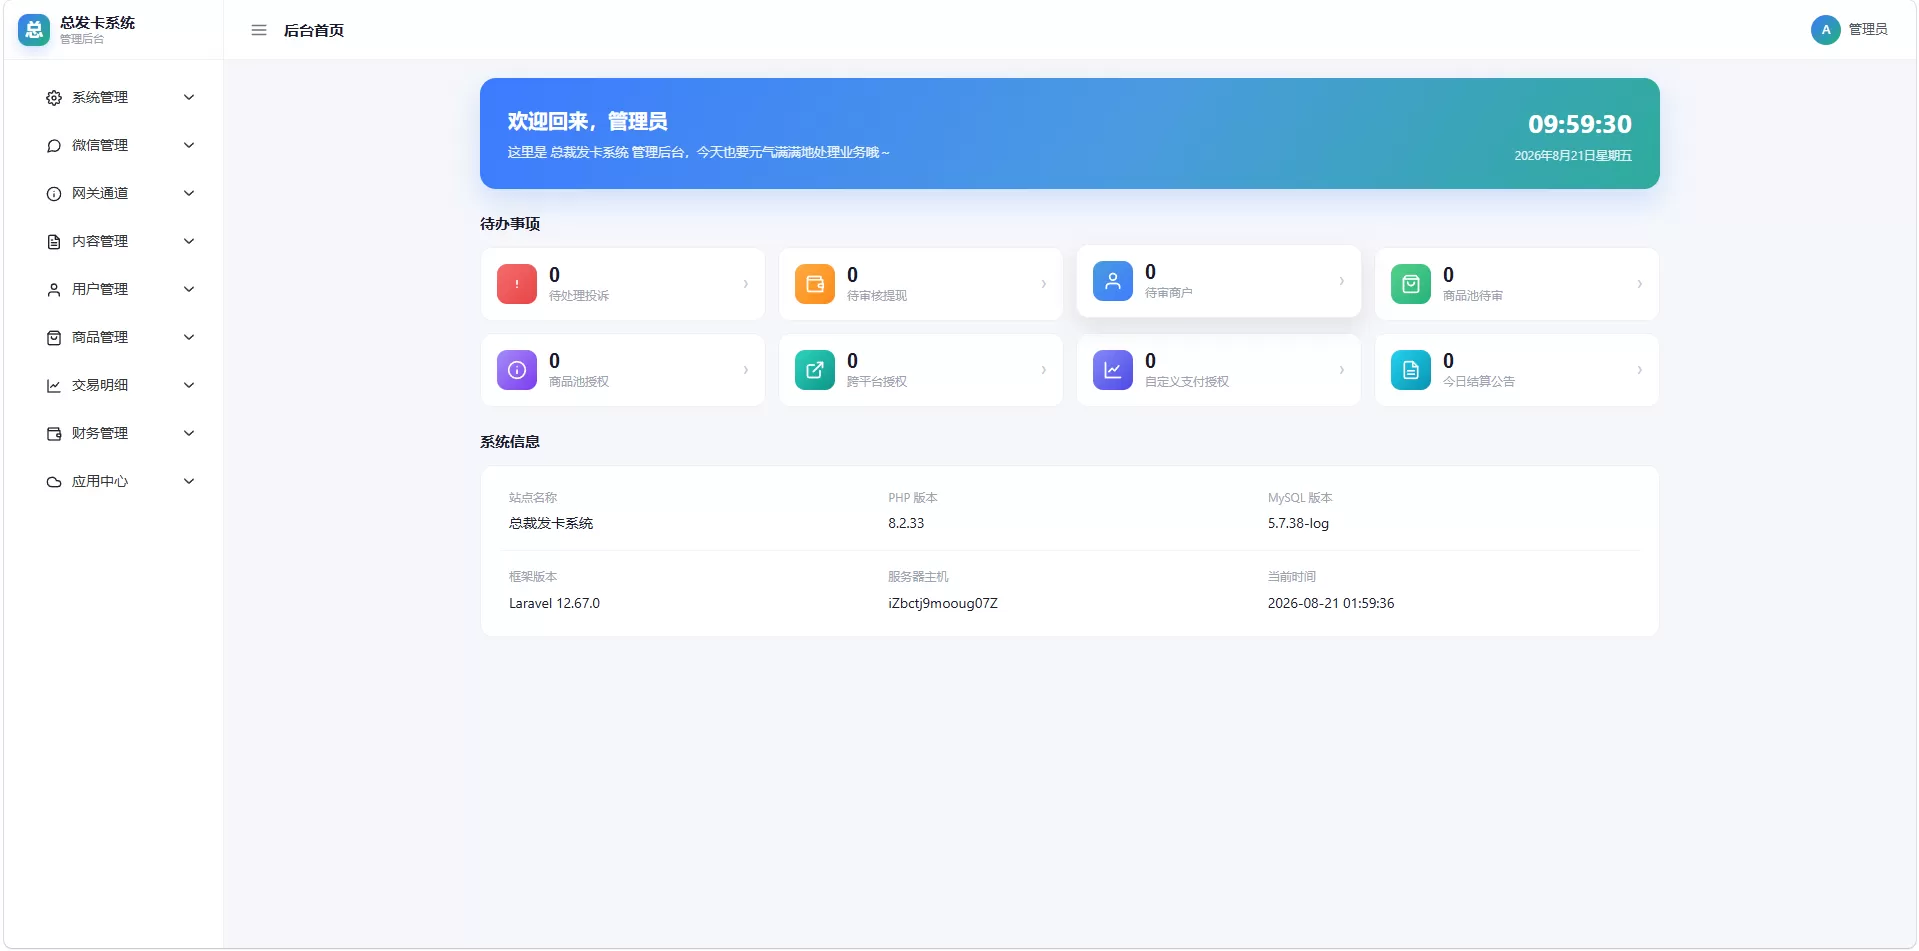Open the 待审核提现 card arrow
Image resolution: width=1919 pixels, height=951 pixels.
pyautogui.click(x=1044, y=284)
